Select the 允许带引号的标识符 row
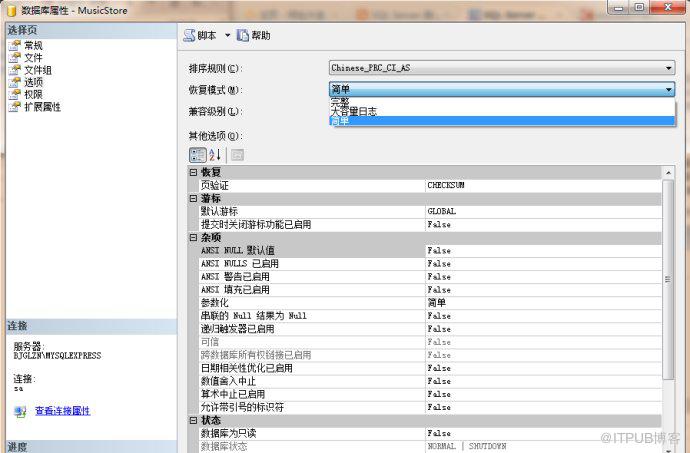Image resolution: width=690 pixels, height=453 pixels. coord(430,407)
